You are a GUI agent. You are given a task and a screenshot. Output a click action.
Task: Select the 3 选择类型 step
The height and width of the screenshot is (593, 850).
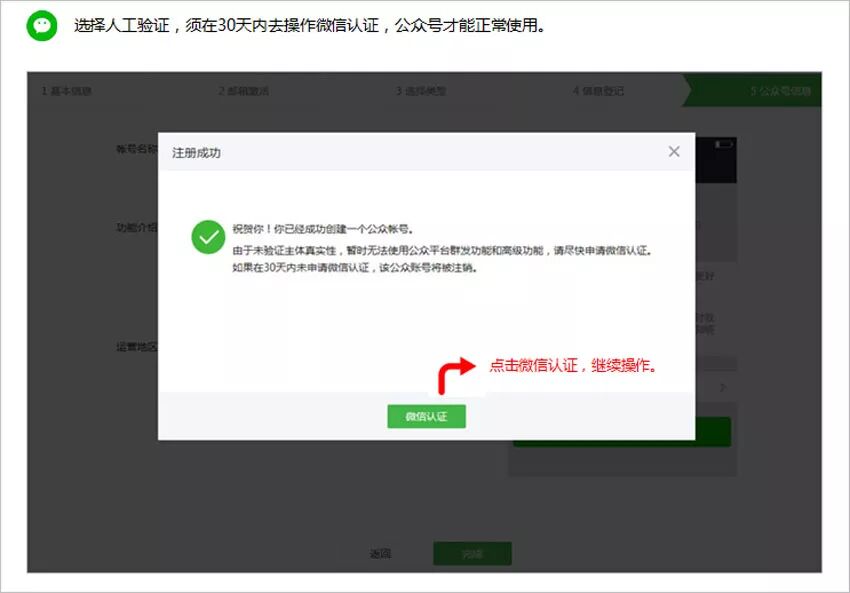point(421,91)
